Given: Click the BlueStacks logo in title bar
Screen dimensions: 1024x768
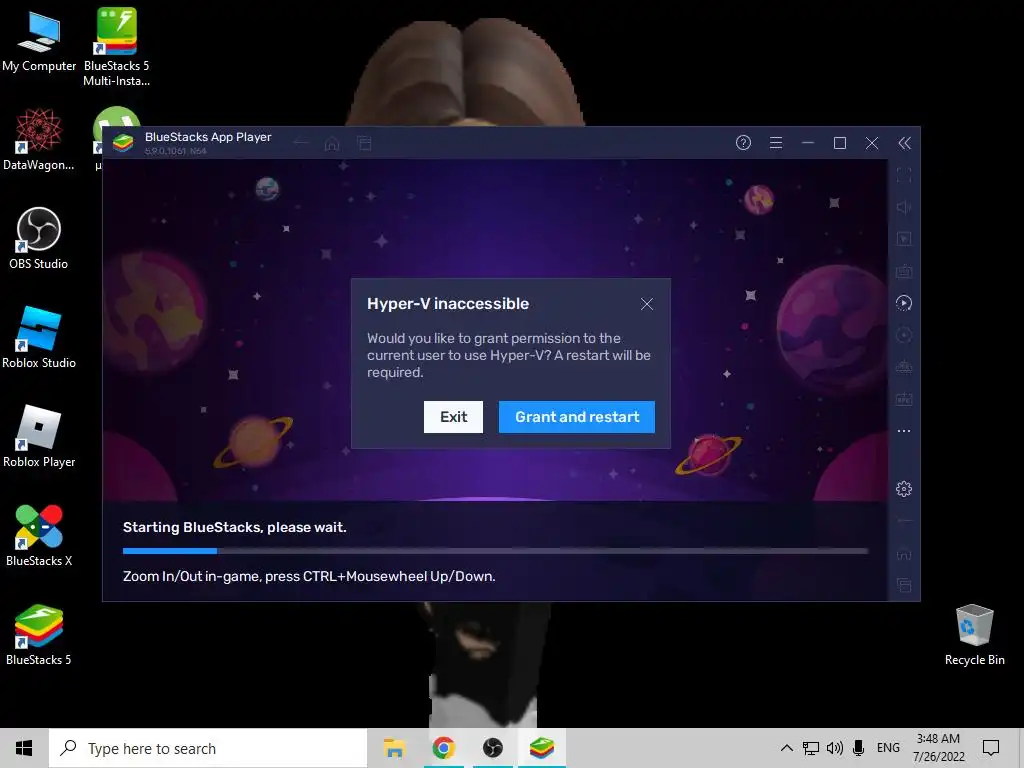Looking at the screenshot, I should tap(123, 142).
